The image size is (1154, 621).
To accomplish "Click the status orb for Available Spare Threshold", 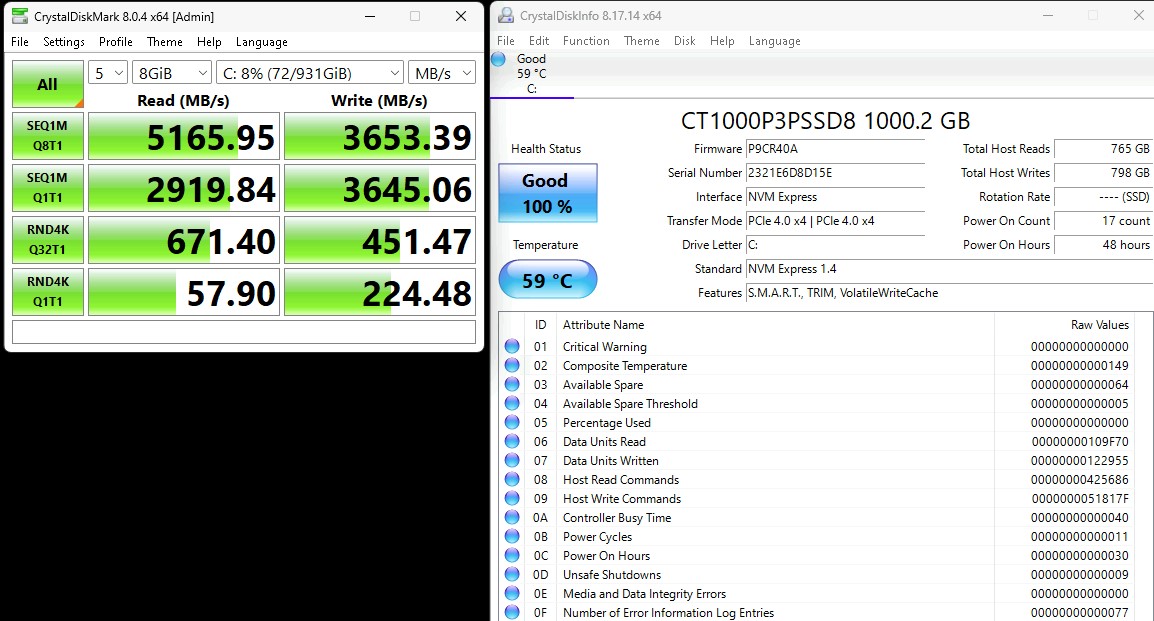I will [x=512, y=404].
